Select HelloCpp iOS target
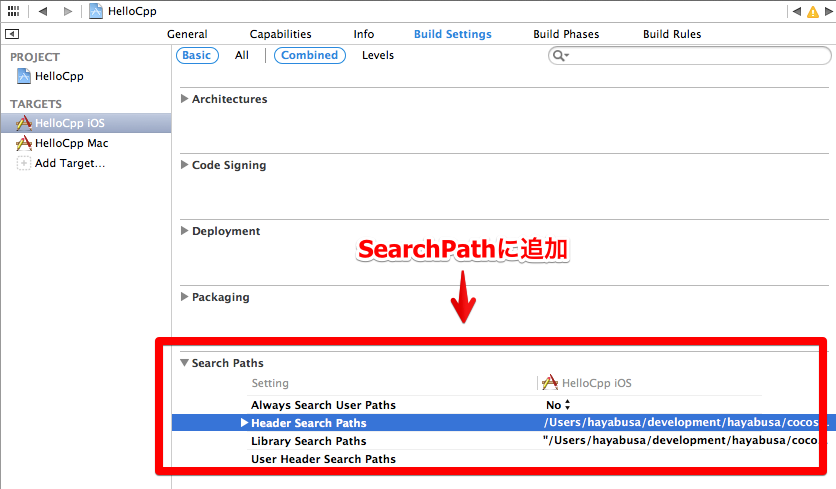 point(86,123)
